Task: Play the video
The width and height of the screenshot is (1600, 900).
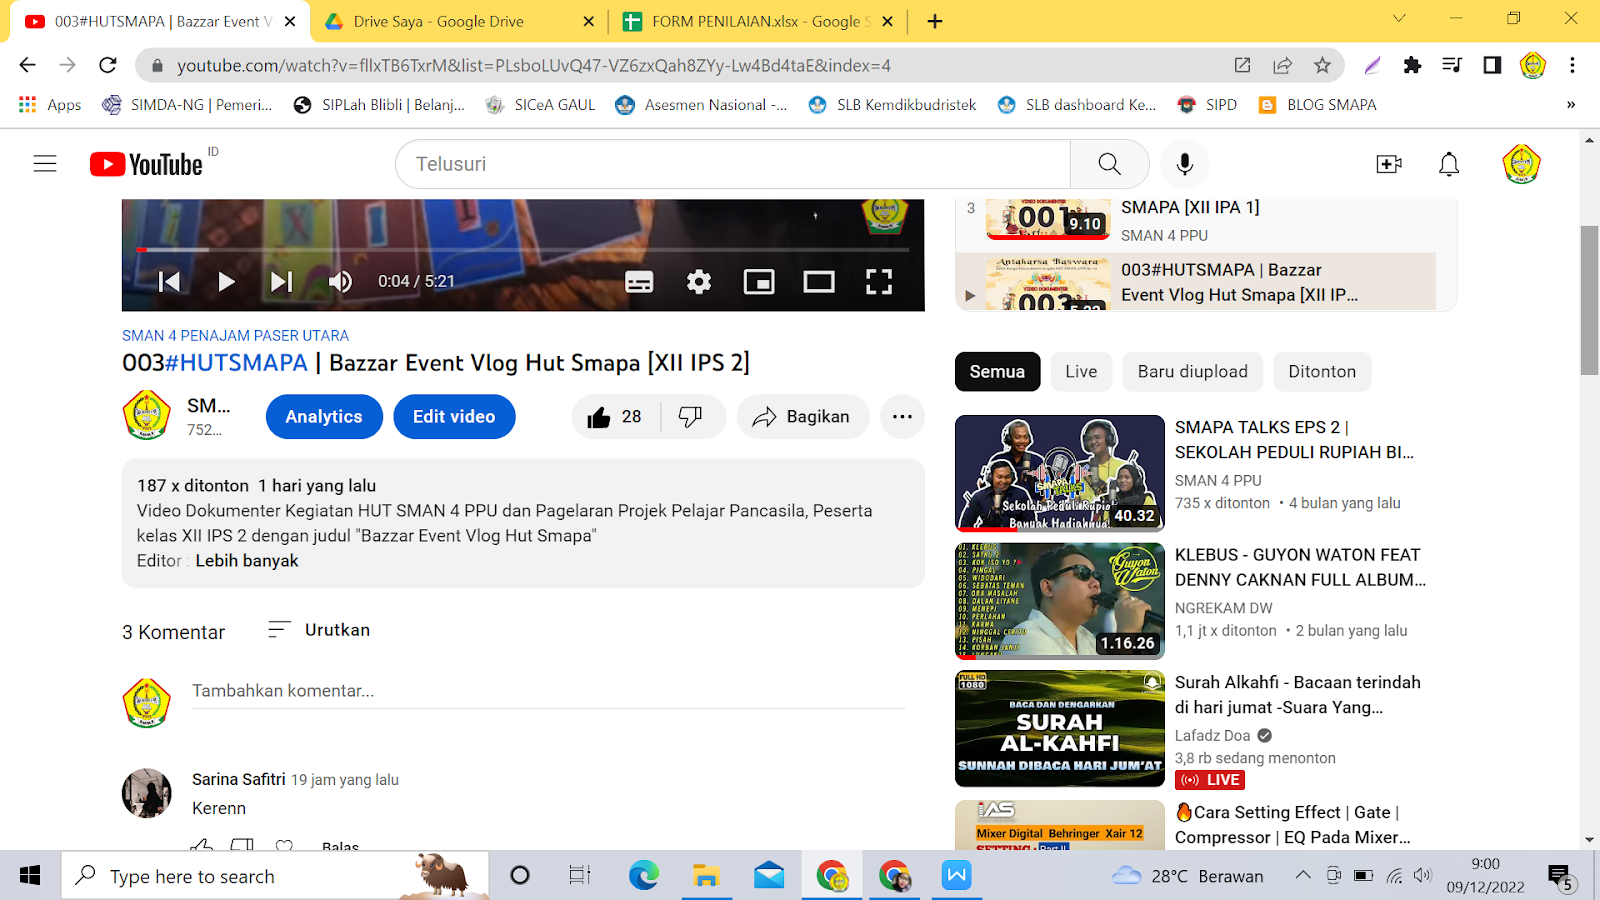Action: coord(226,282)
